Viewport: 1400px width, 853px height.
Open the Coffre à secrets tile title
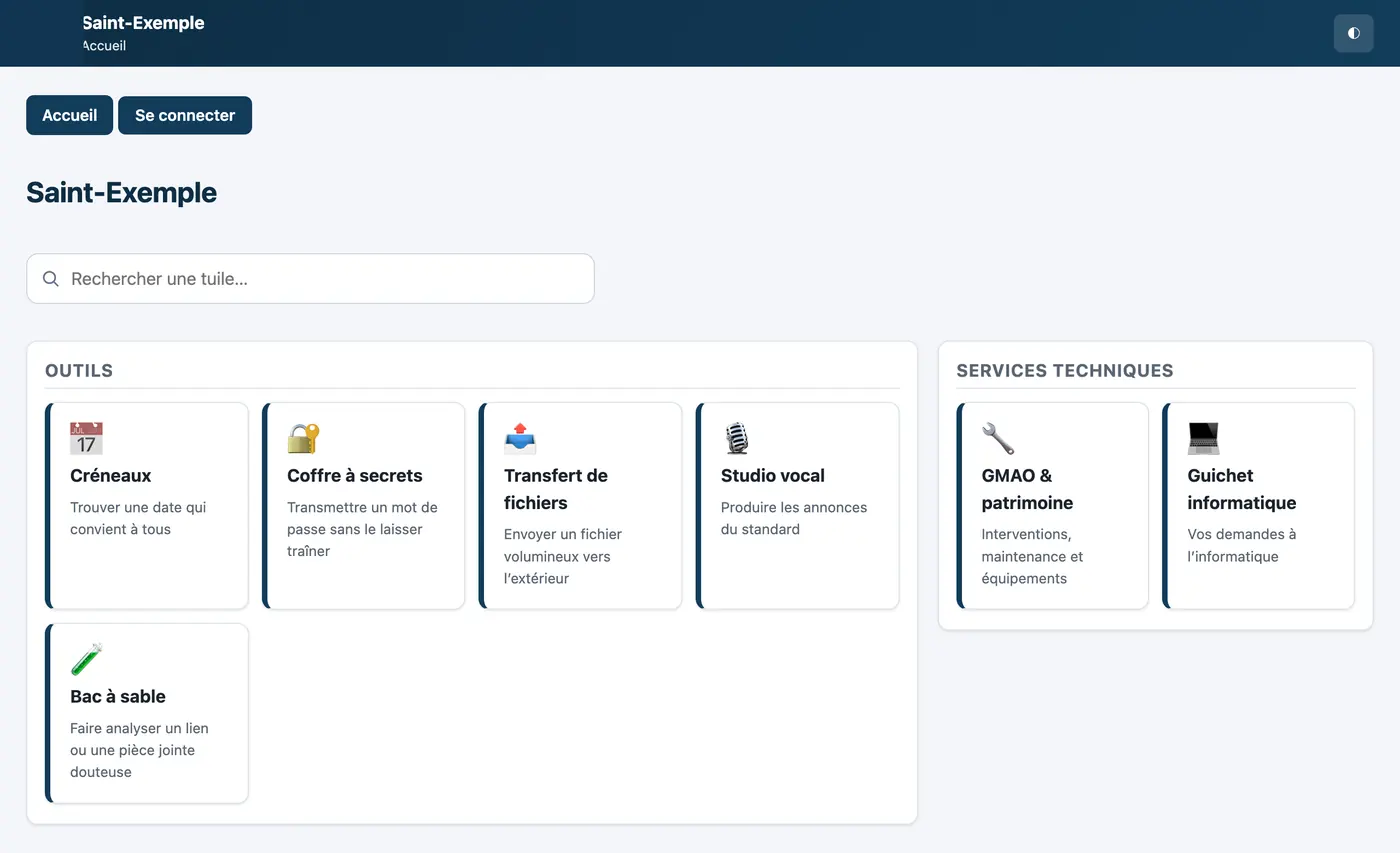355,476
